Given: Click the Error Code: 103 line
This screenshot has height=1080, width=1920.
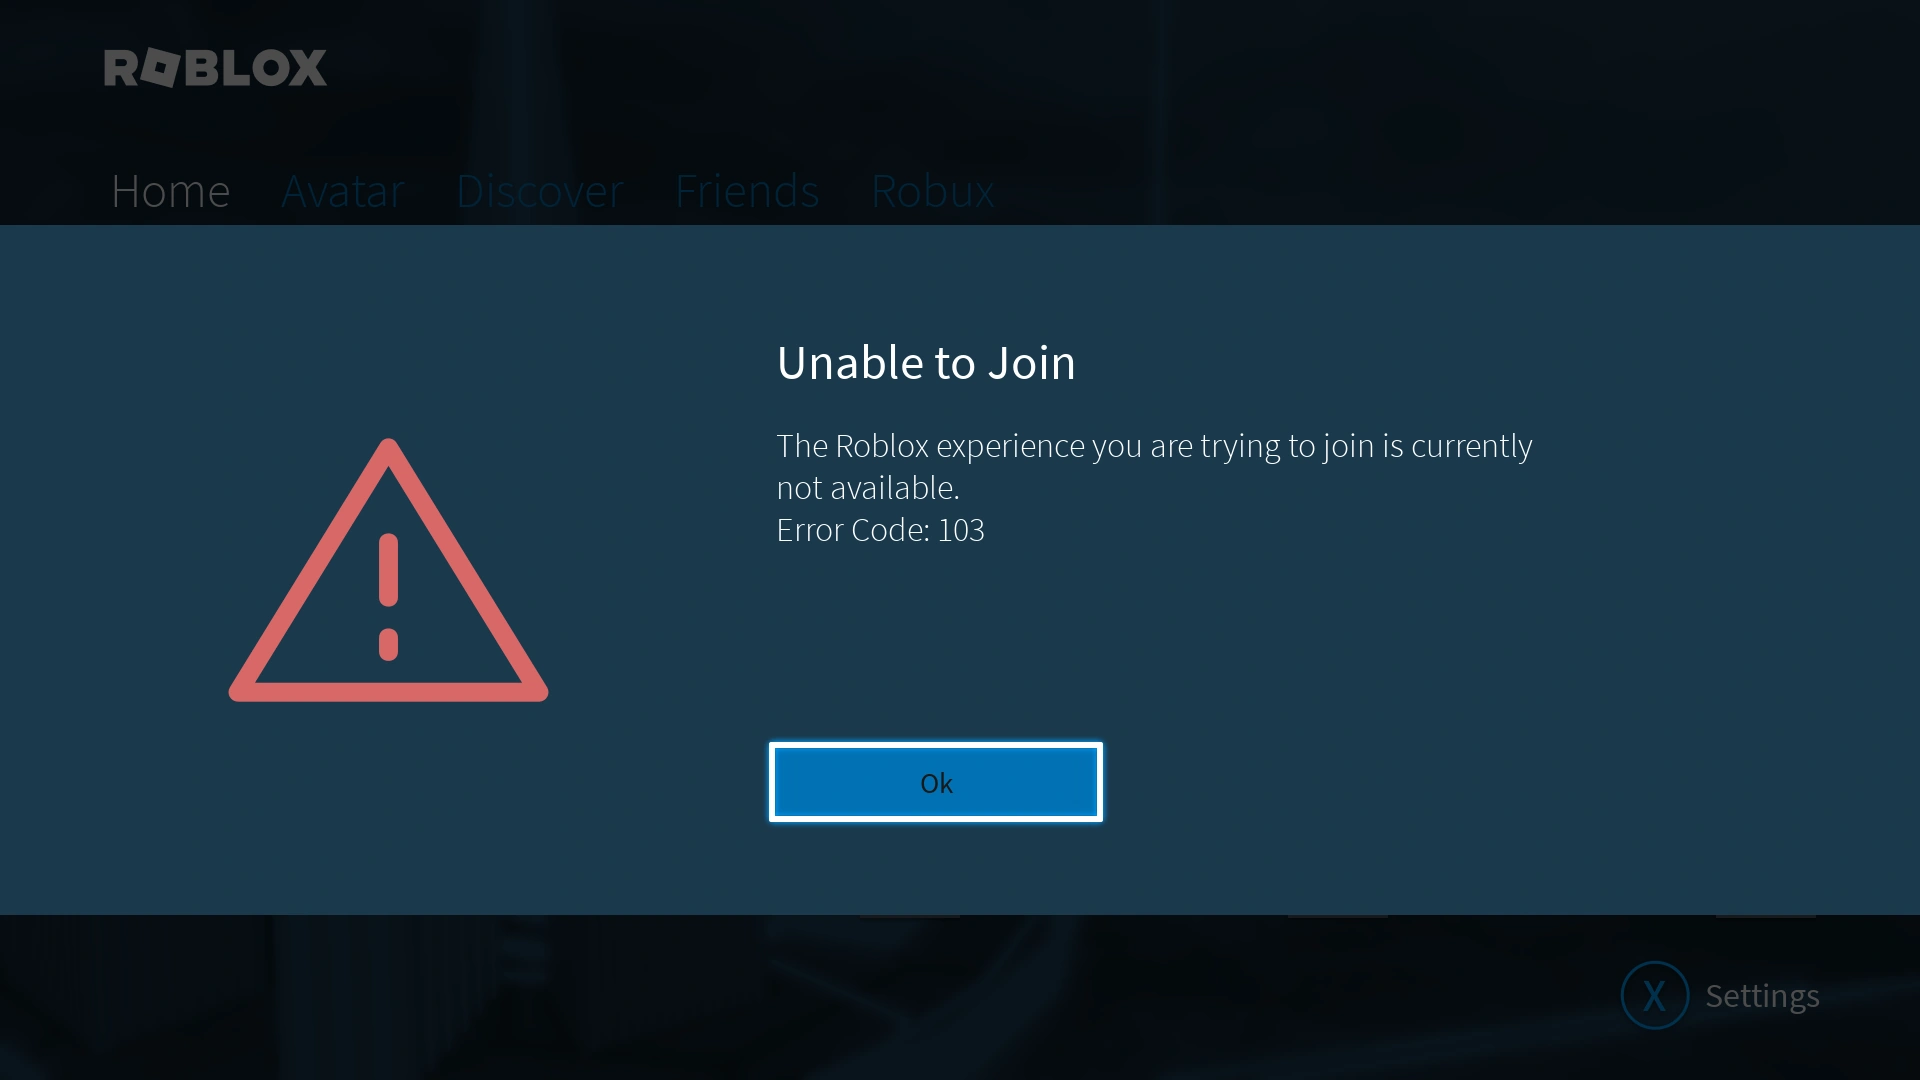Looking at the screenshot, I should tap(880, 530).
